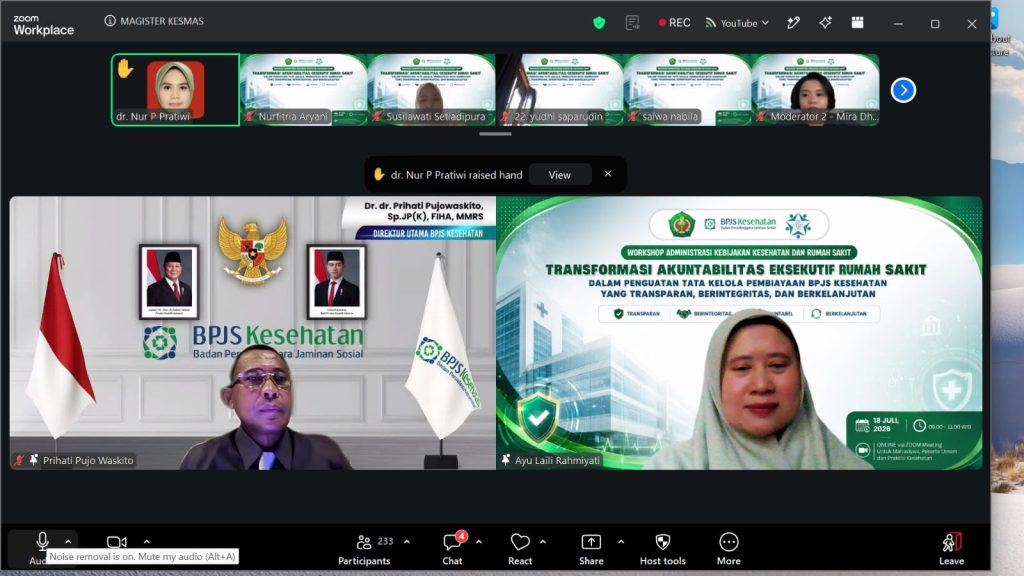1024x576 pixels.
Task: Click pin icon on Ayu Laili Rahmiyati
Action: click(x=505, y=460)
